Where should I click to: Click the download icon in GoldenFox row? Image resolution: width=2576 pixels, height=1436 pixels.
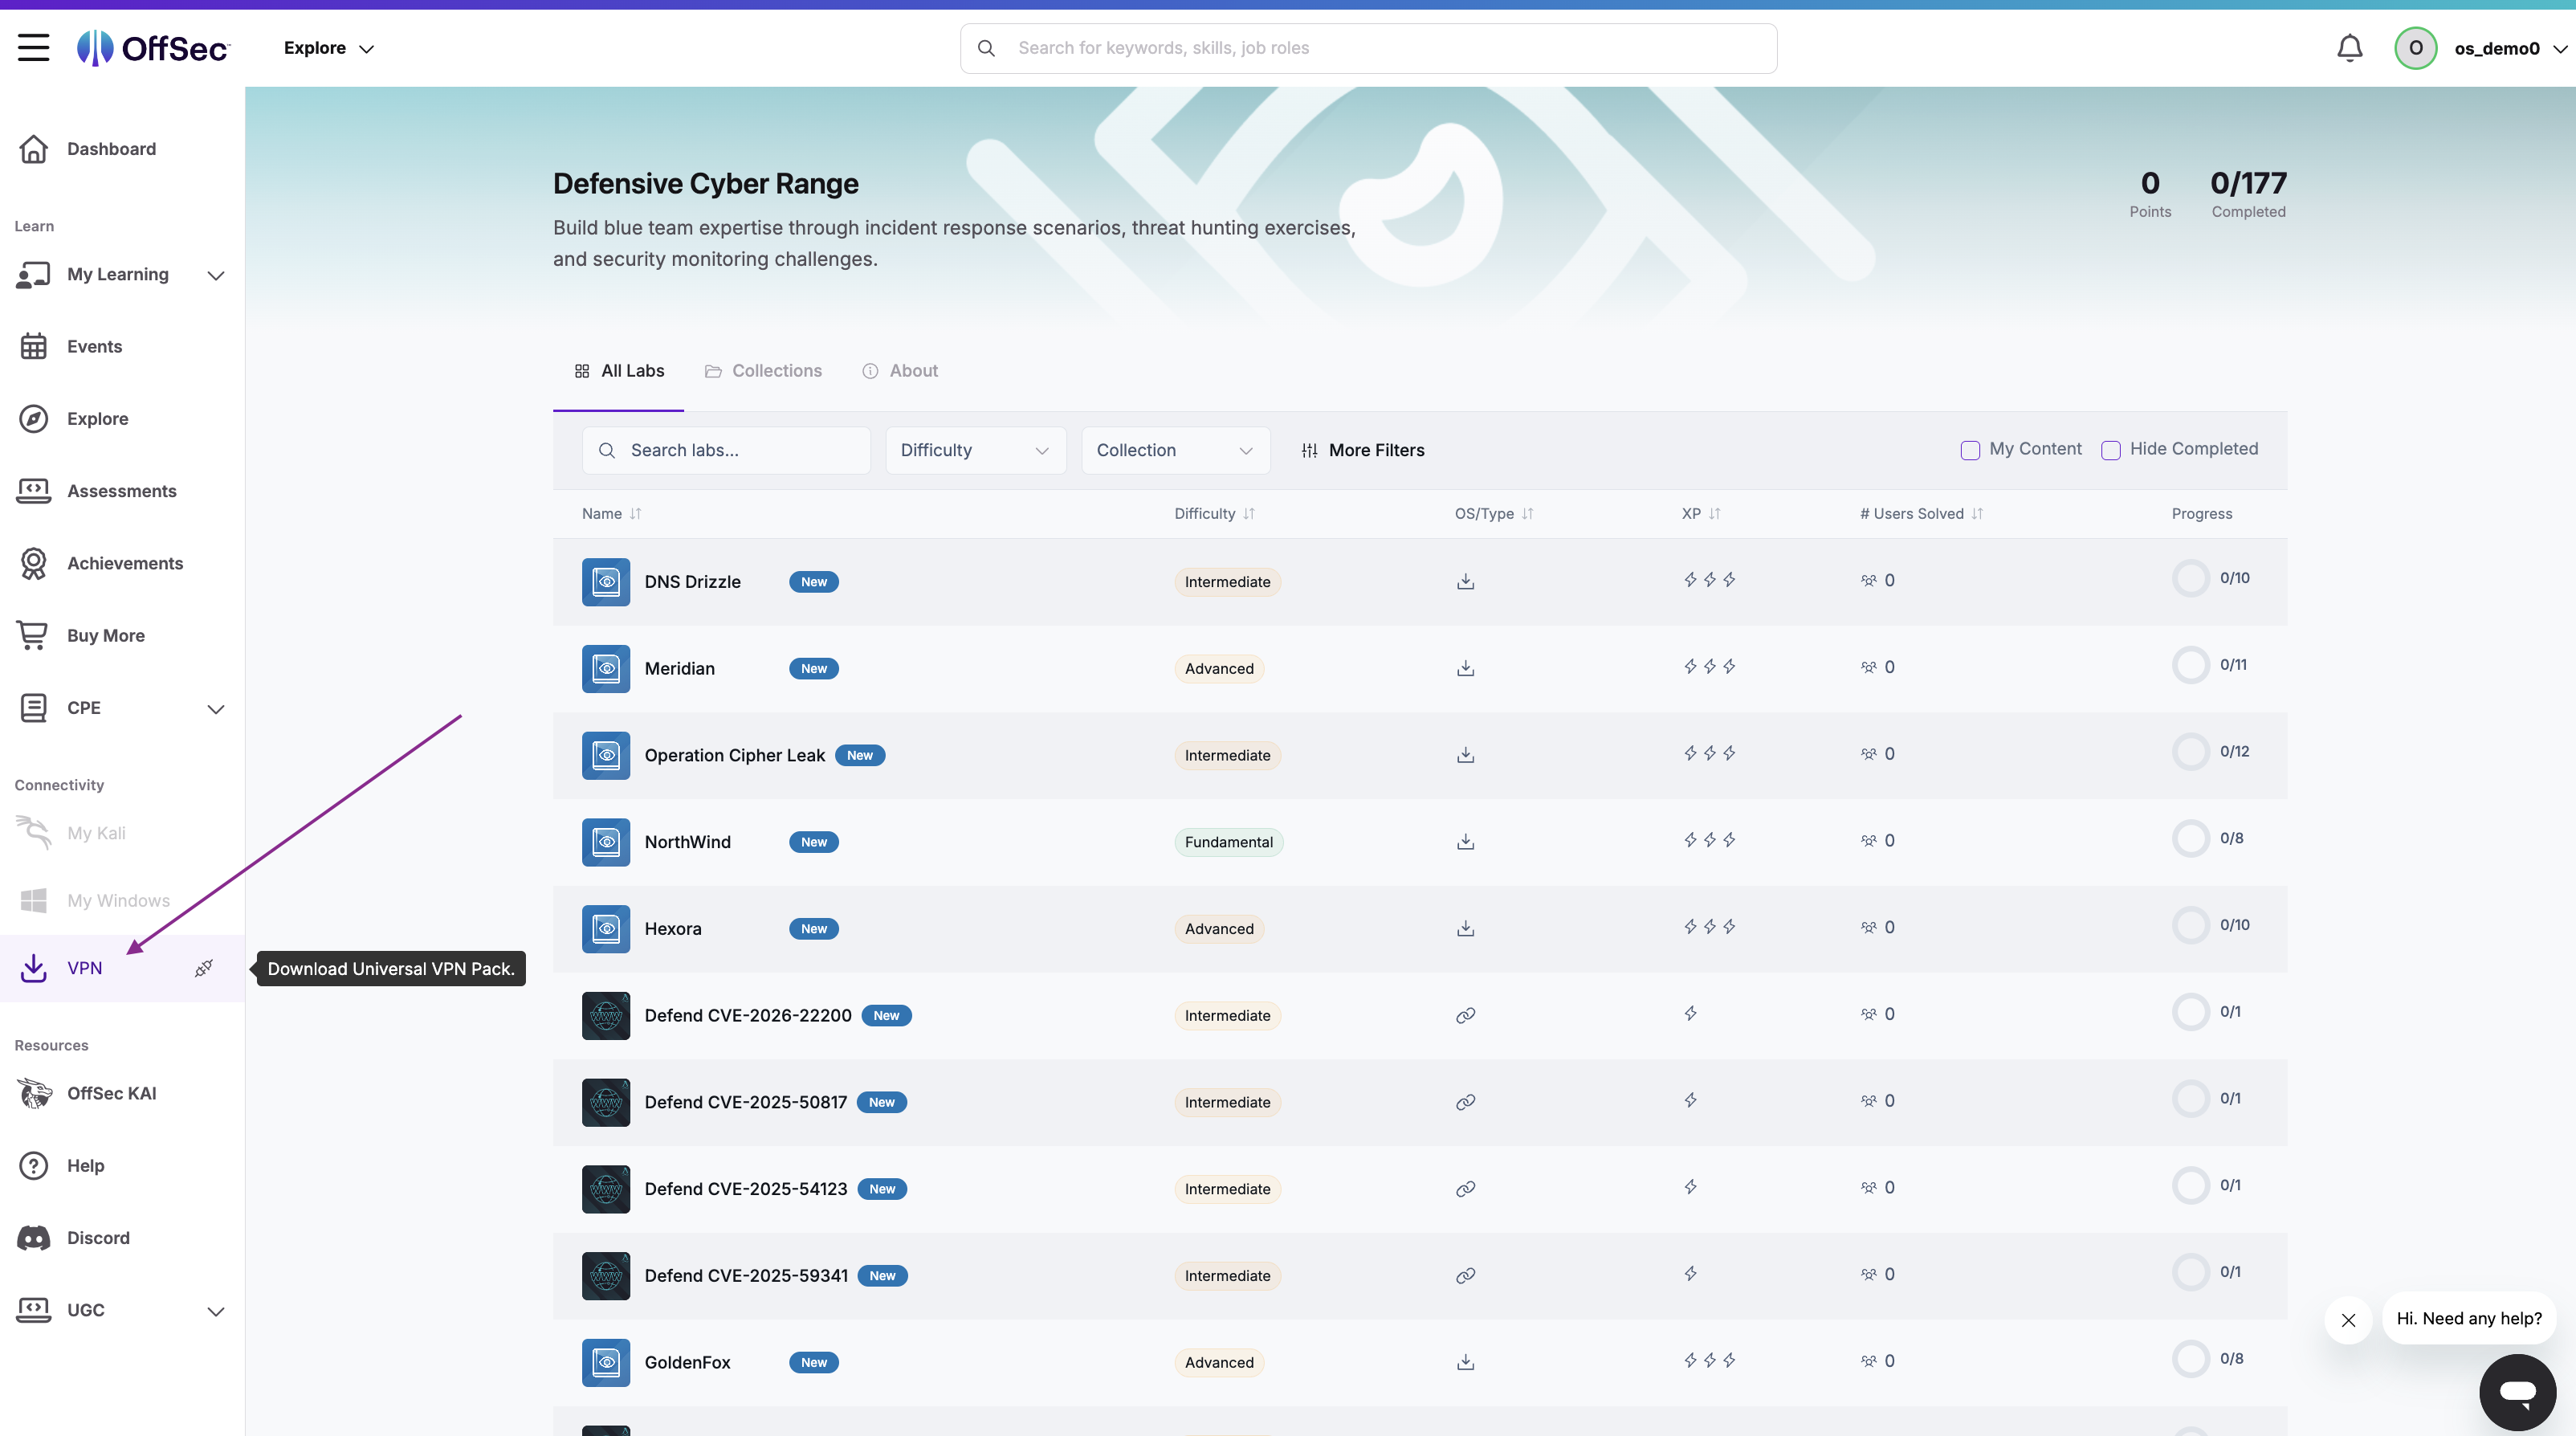coord(1465,1362)
